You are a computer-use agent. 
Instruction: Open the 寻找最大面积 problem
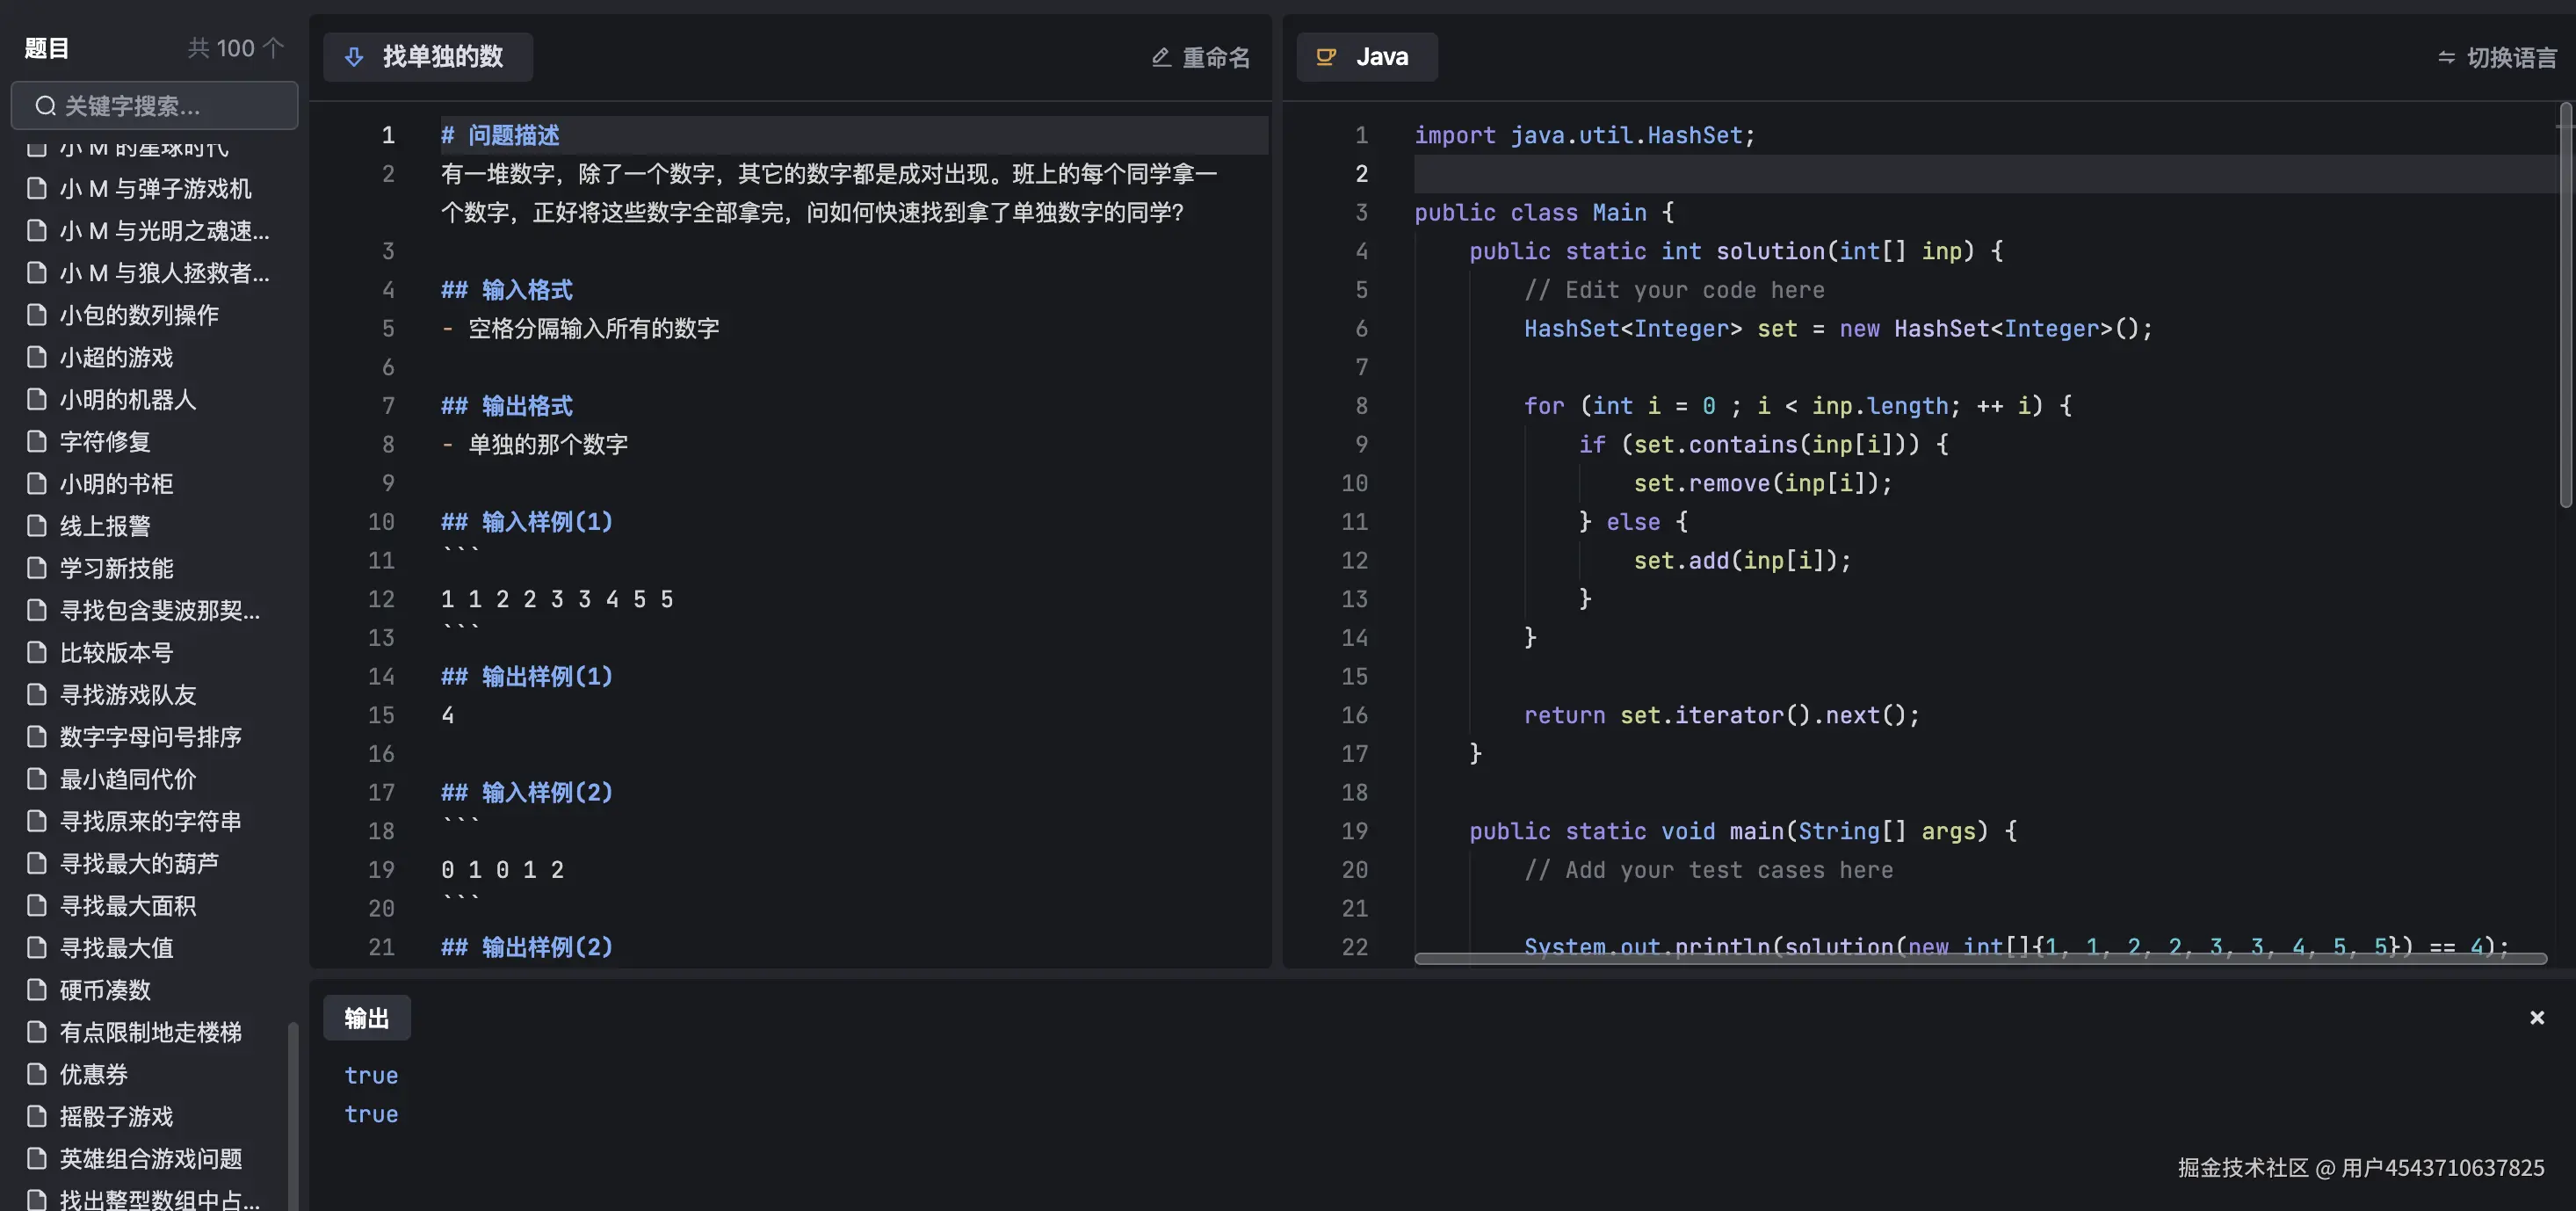tap(128, 906)
